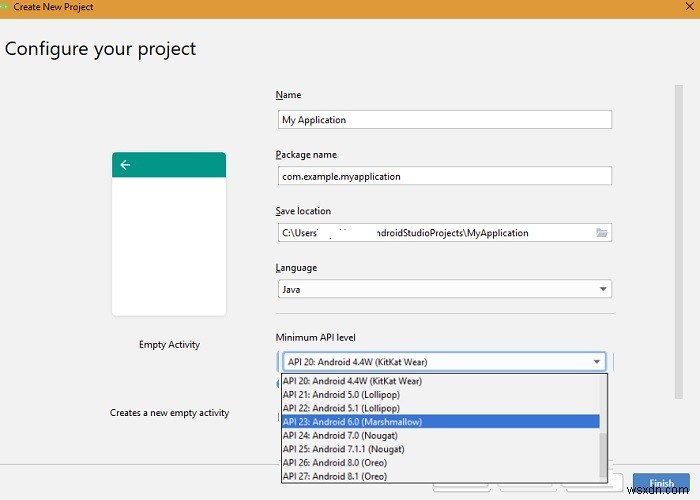Click the Finish button
The height and width of the screenshot is (500, 700).
point(661,483)
